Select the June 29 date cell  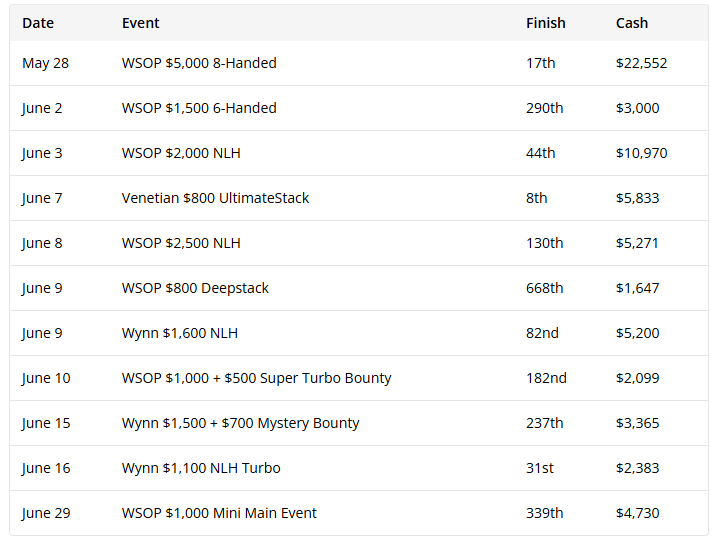click(x=45, y=513)
